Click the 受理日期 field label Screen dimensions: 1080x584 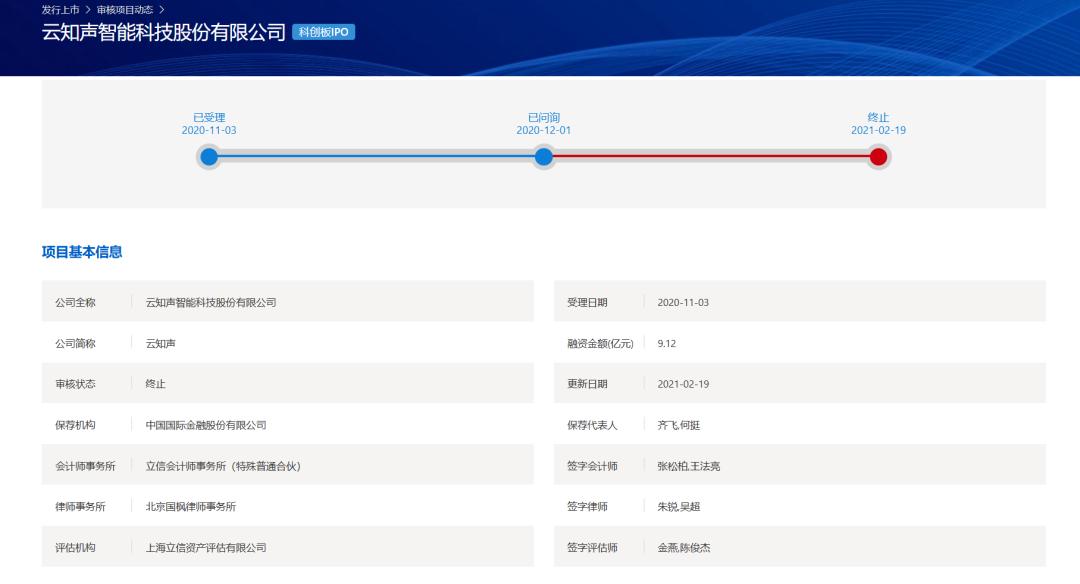tap(587, 302)
